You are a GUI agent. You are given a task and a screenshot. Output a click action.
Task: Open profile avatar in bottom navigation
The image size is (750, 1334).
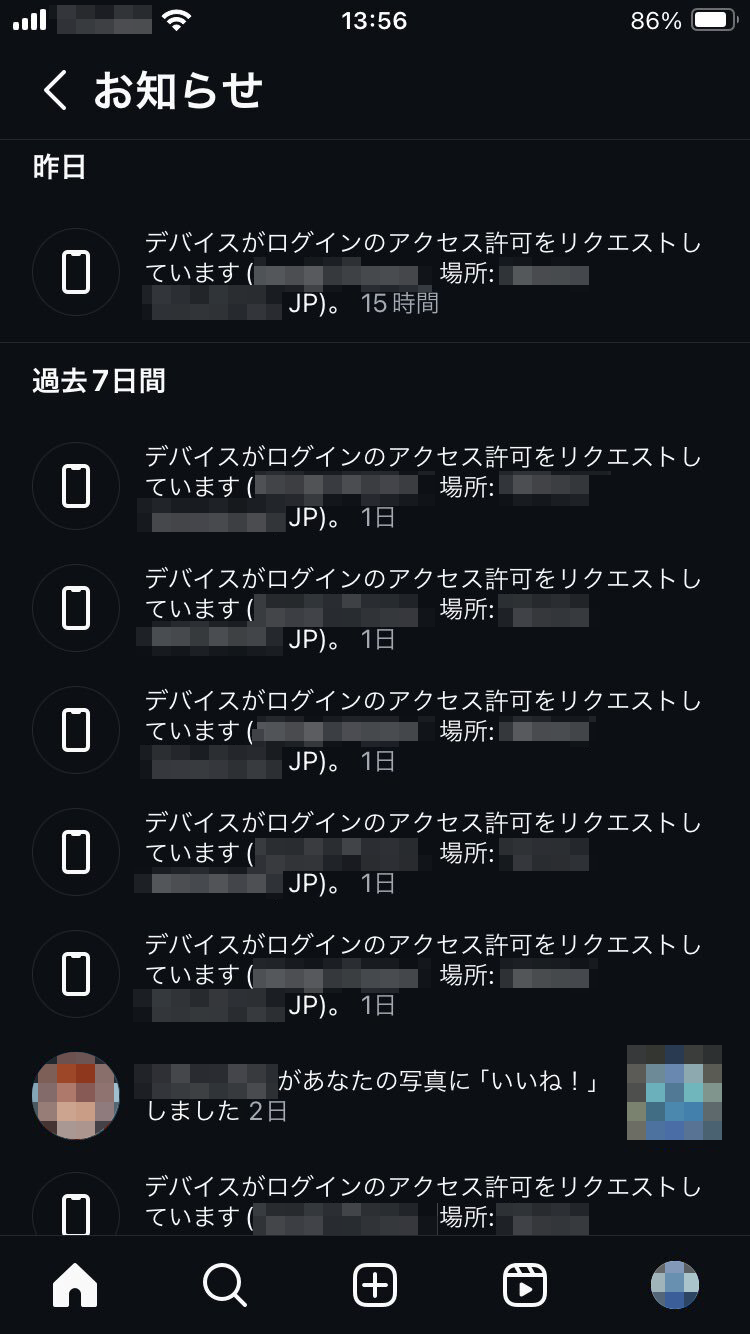(x=675, y=1285)
